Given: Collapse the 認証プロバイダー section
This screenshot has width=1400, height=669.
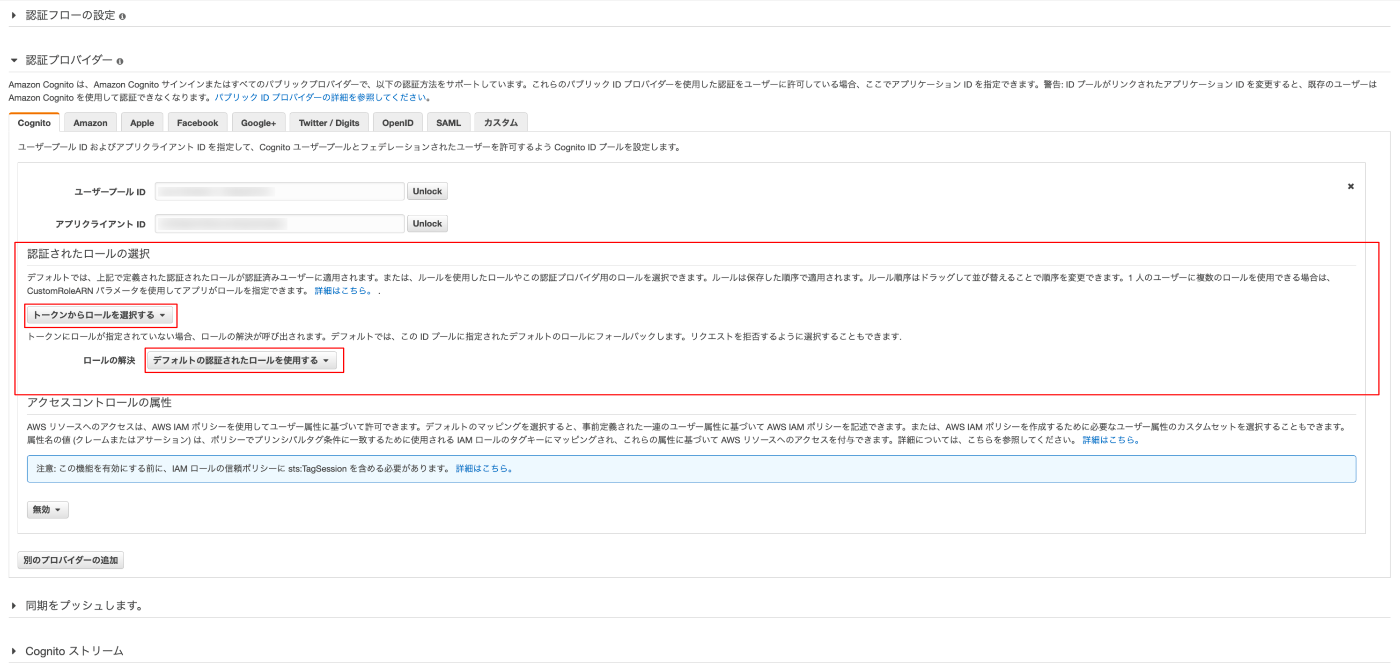Looking at the screenshot, I should pyautogui.click(x=14, y=61).
